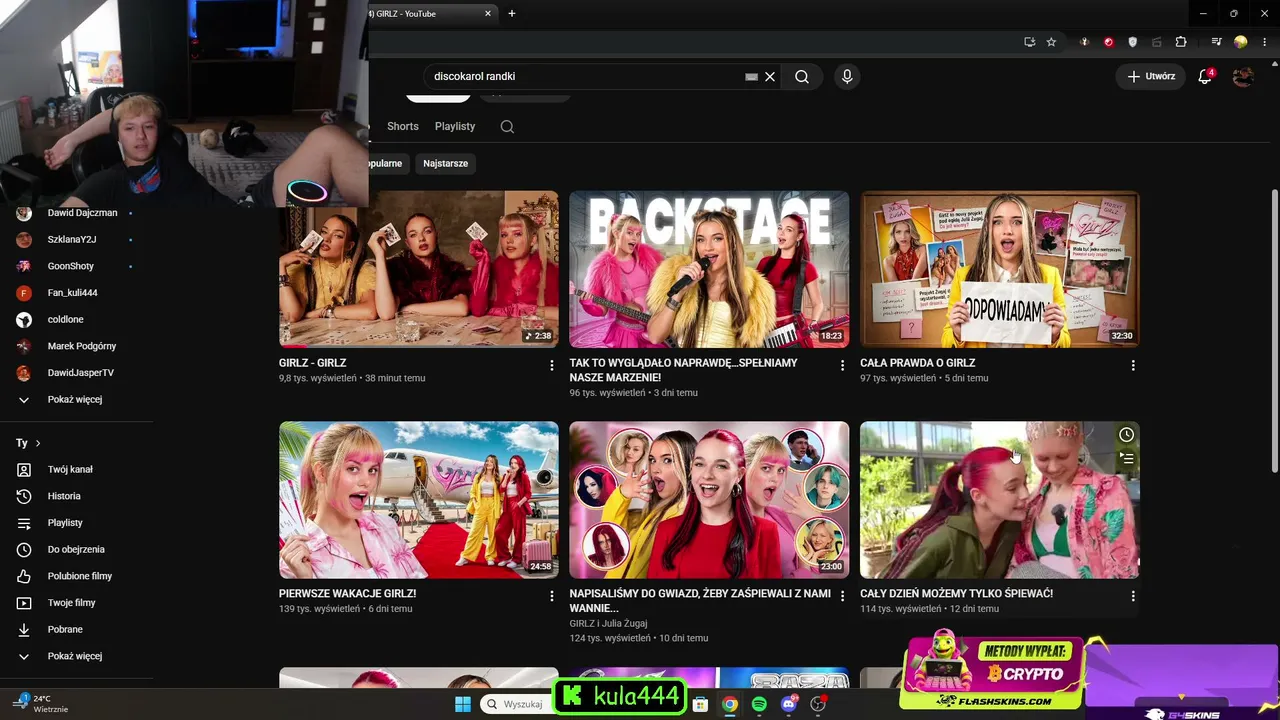The width and height of the screenshot is (1280, 720).
Task: Open a new browser tab
Action: click(512, 14)
